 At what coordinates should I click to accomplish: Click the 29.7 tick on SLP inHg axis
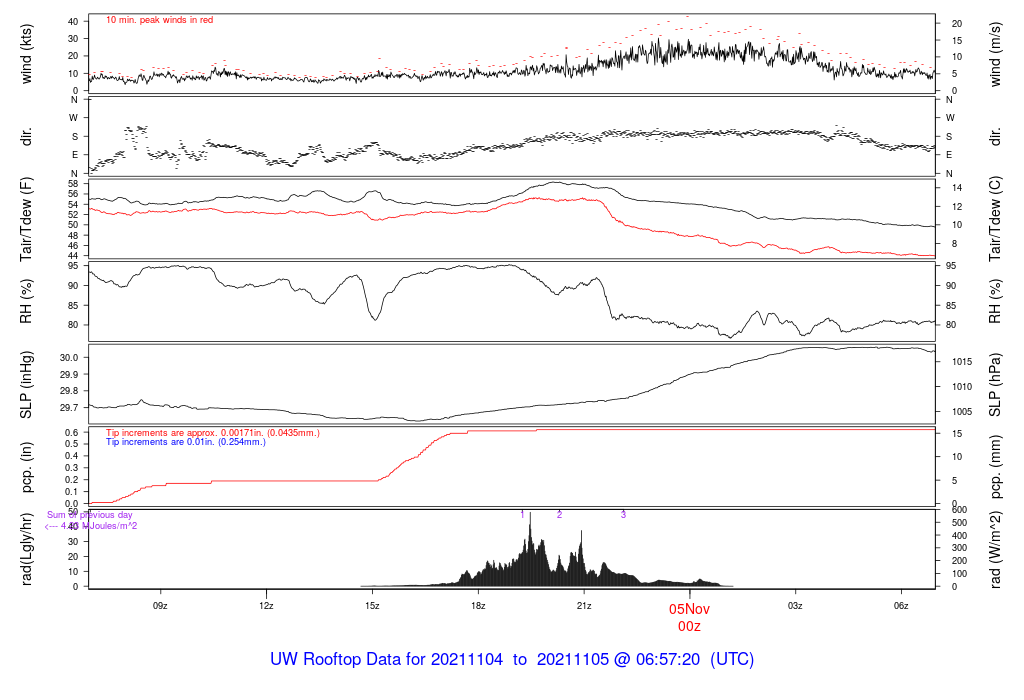click(x=69, y=407)
